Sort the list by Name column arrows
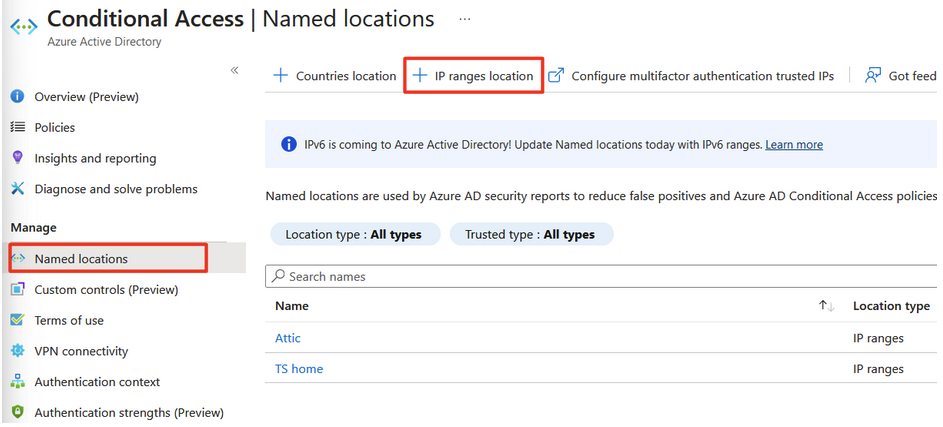 (x=826, y=306)
